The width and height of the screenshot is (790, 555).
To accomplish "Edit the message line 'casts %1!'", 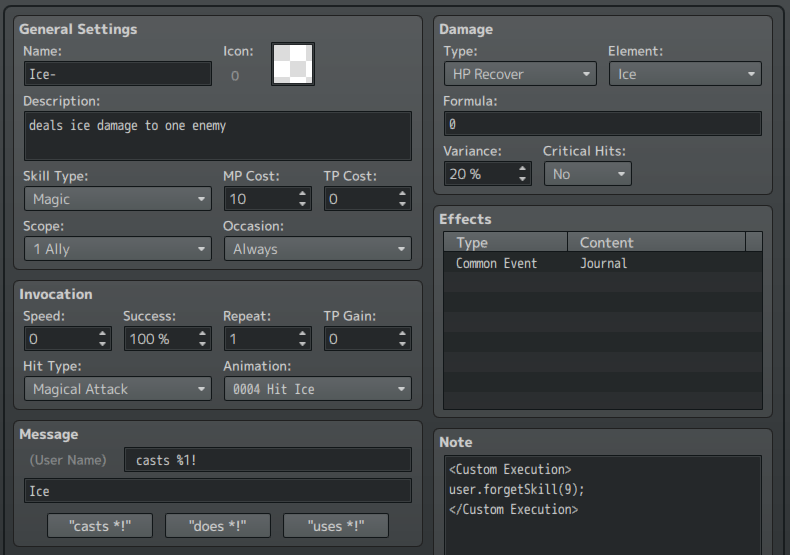I will 268,460.
